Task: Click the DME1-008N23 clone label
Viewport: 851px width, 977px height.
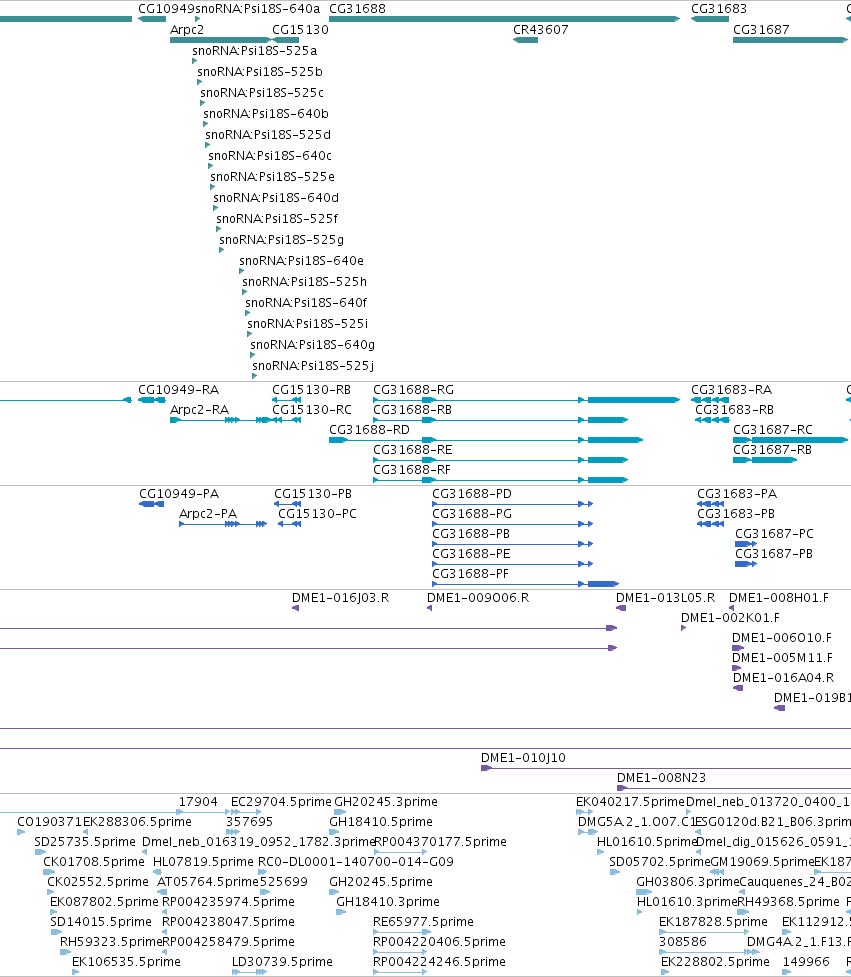Action: tap(661, 778)
